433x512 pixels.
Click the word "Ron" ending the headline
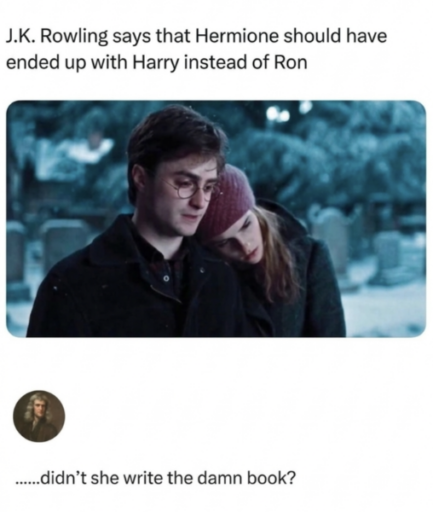[290, 62]
